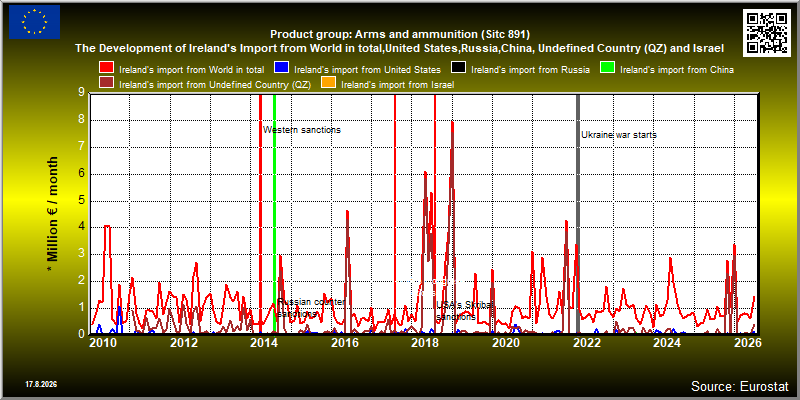The height and width of the screenshot is (400, 800).
Task: Click 'Ireland's import from Russia' legend label
Action: point(530,70)
